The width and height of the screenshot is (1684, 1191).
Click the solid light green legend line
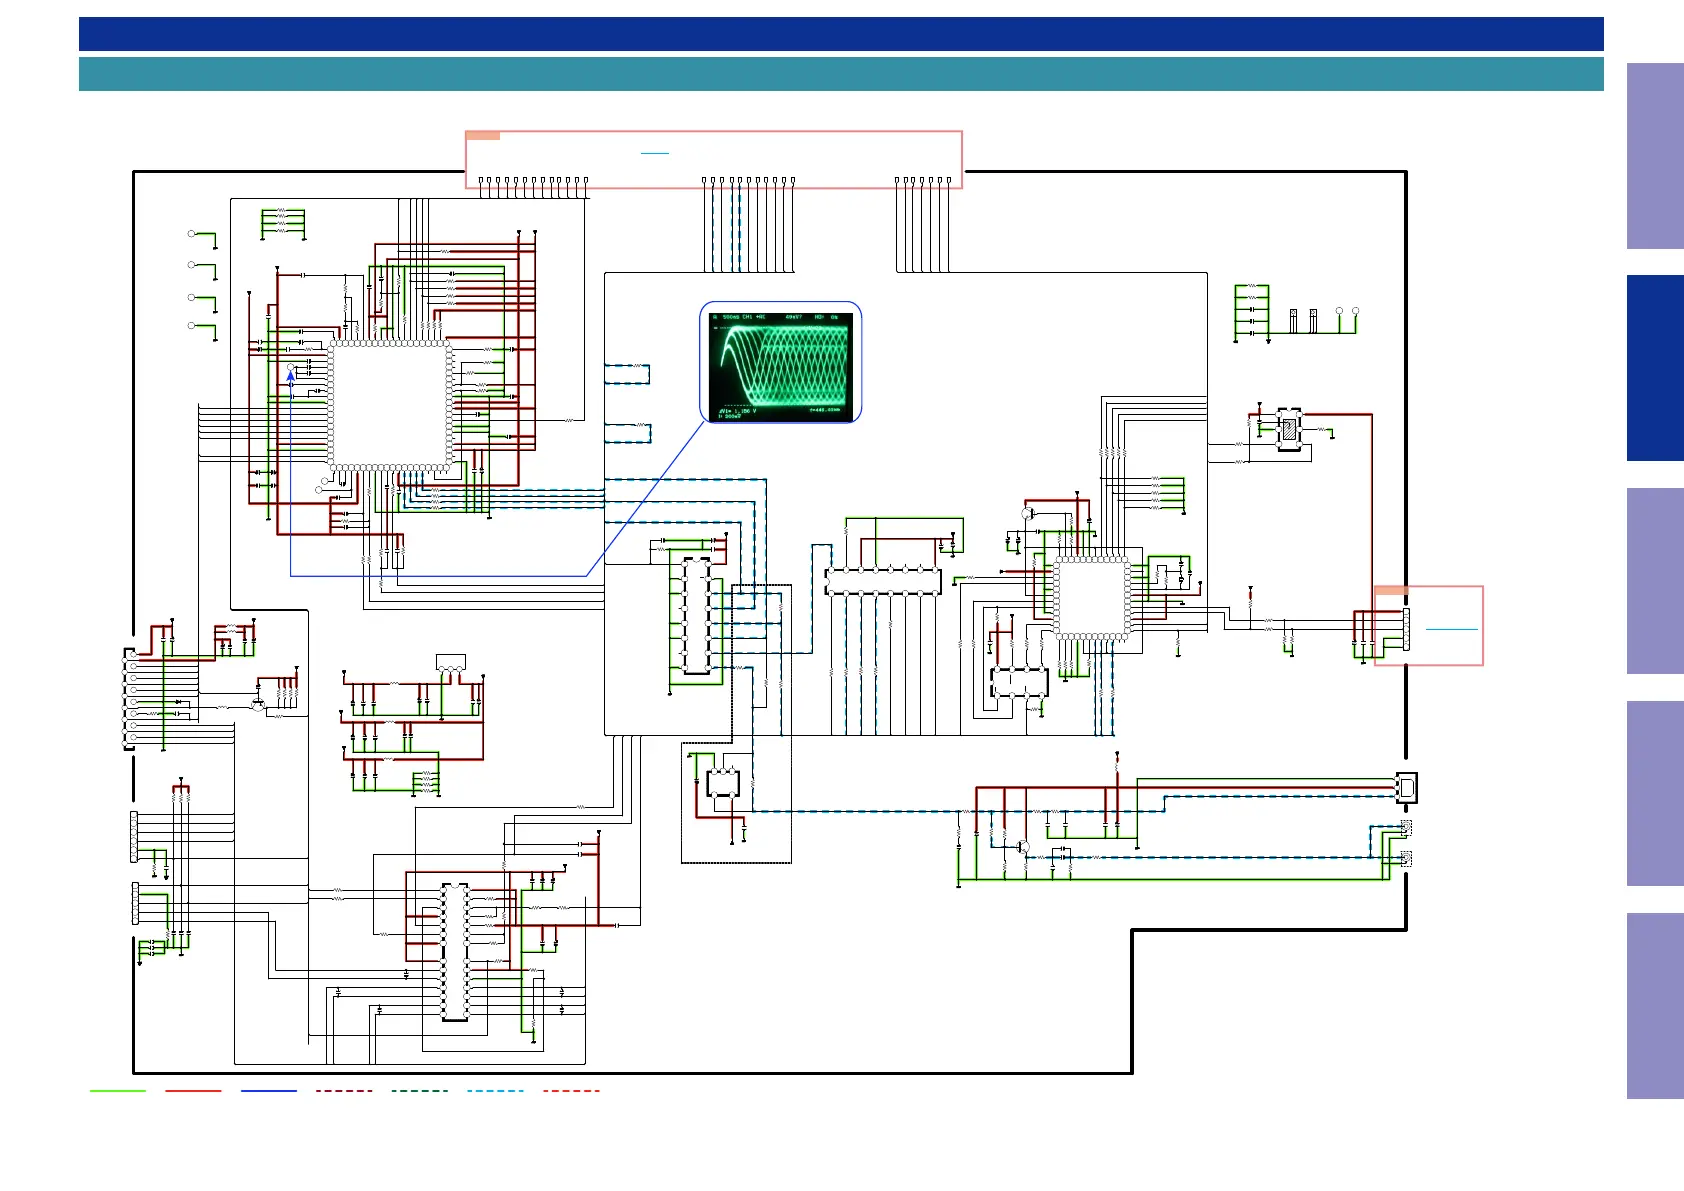pos(118,1091)
